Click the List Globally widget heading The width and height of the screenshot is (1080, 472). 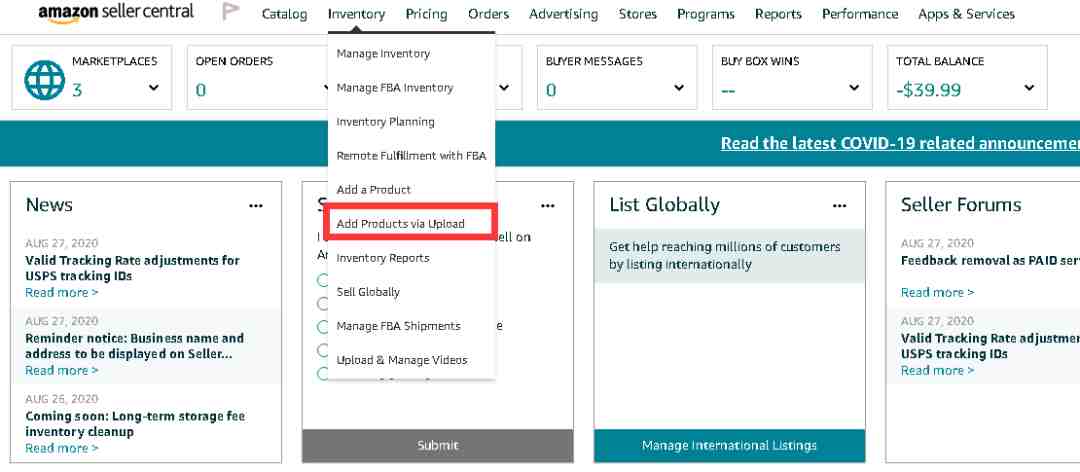pyautogui.click(x=665, y=205)
